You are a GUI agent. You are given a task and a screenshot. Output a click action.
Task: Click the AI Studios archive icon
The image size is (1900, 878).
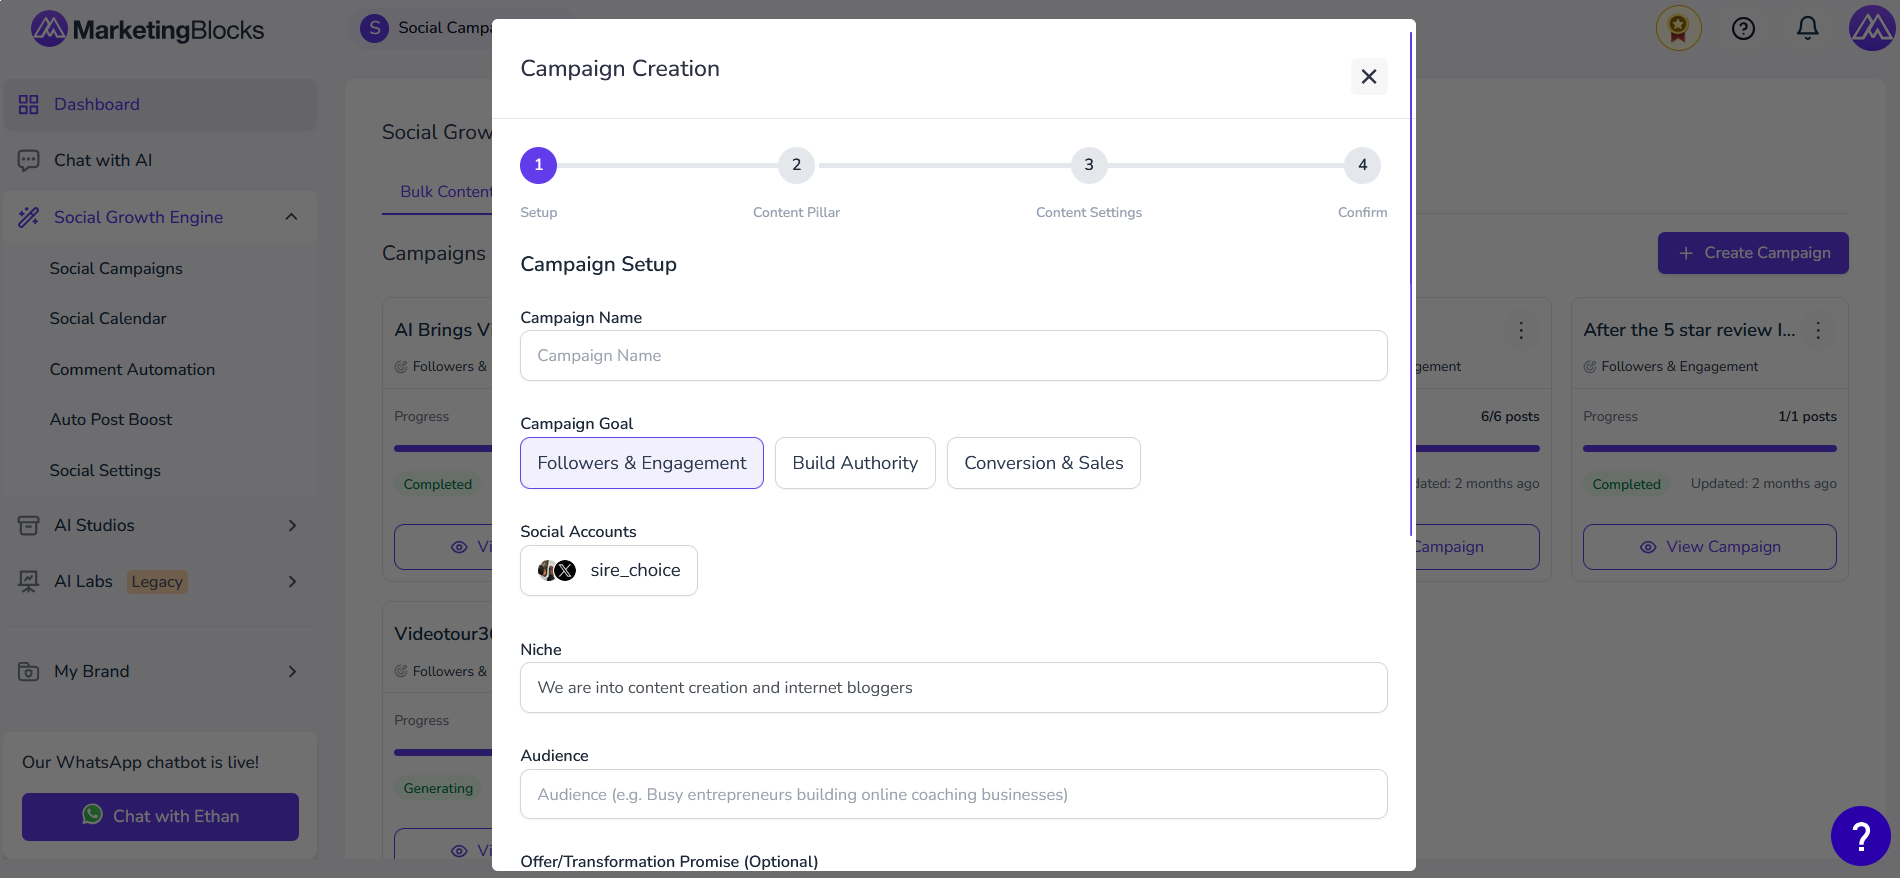[x=28, y=525]
